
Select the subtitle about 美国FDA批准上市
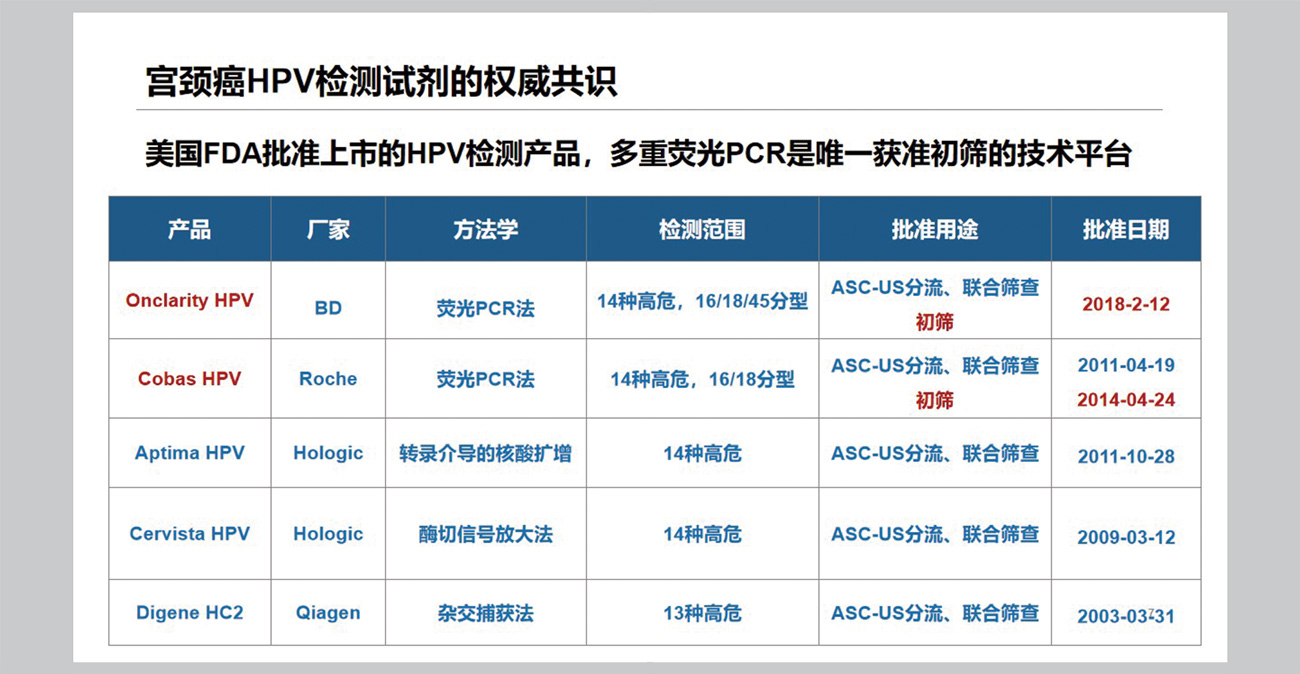click(637, 155)
